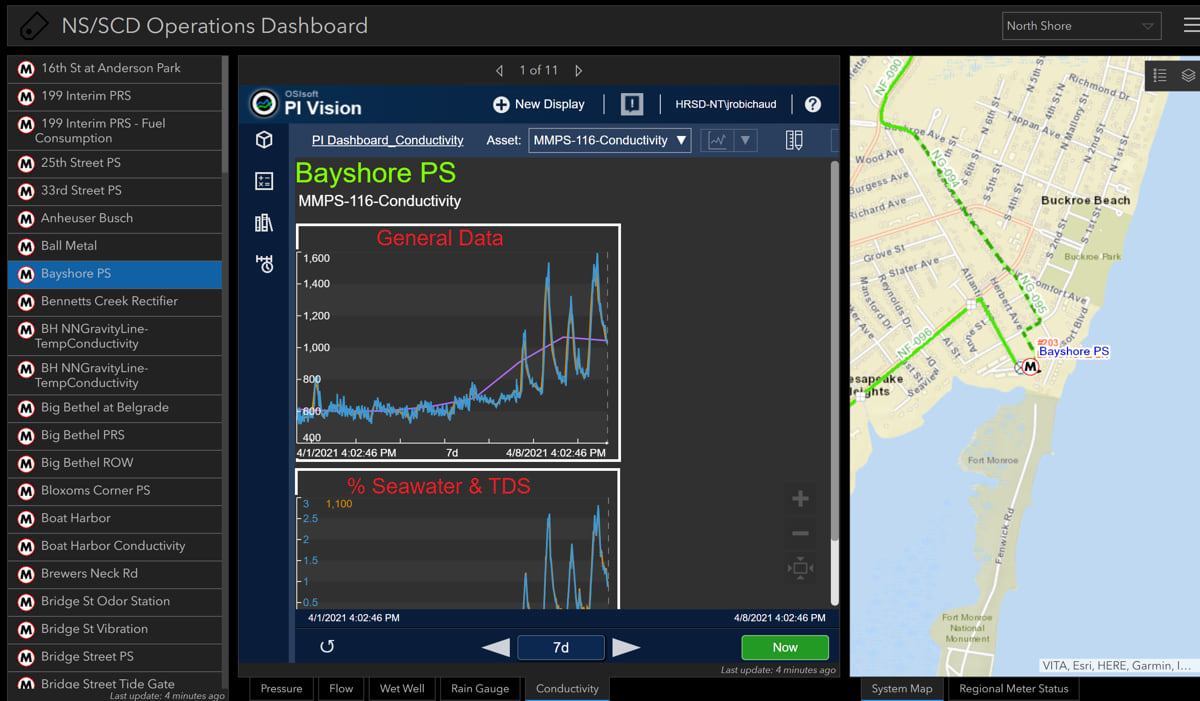This screenshot has width=1200, height=701.
Task: Switch to the Regional Meter Status tab
Action: coord(1014,688)
